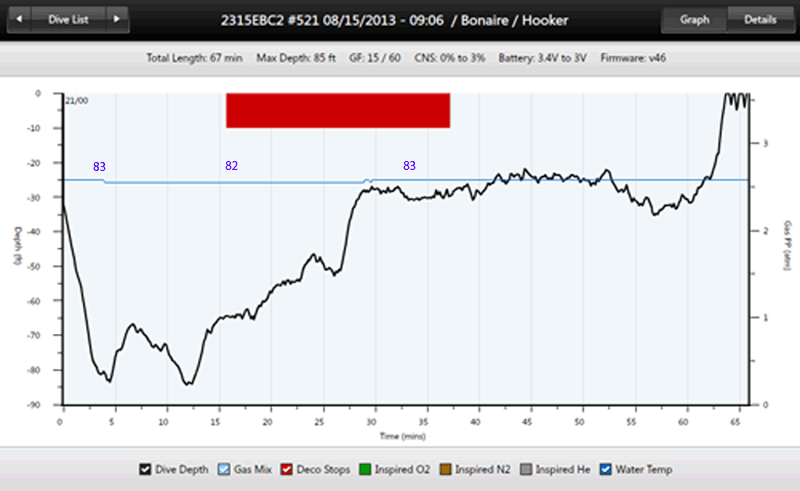Click the Firmware: v46 info text
This screenshot has width=800, height=491.
click(x=634, y=59)
